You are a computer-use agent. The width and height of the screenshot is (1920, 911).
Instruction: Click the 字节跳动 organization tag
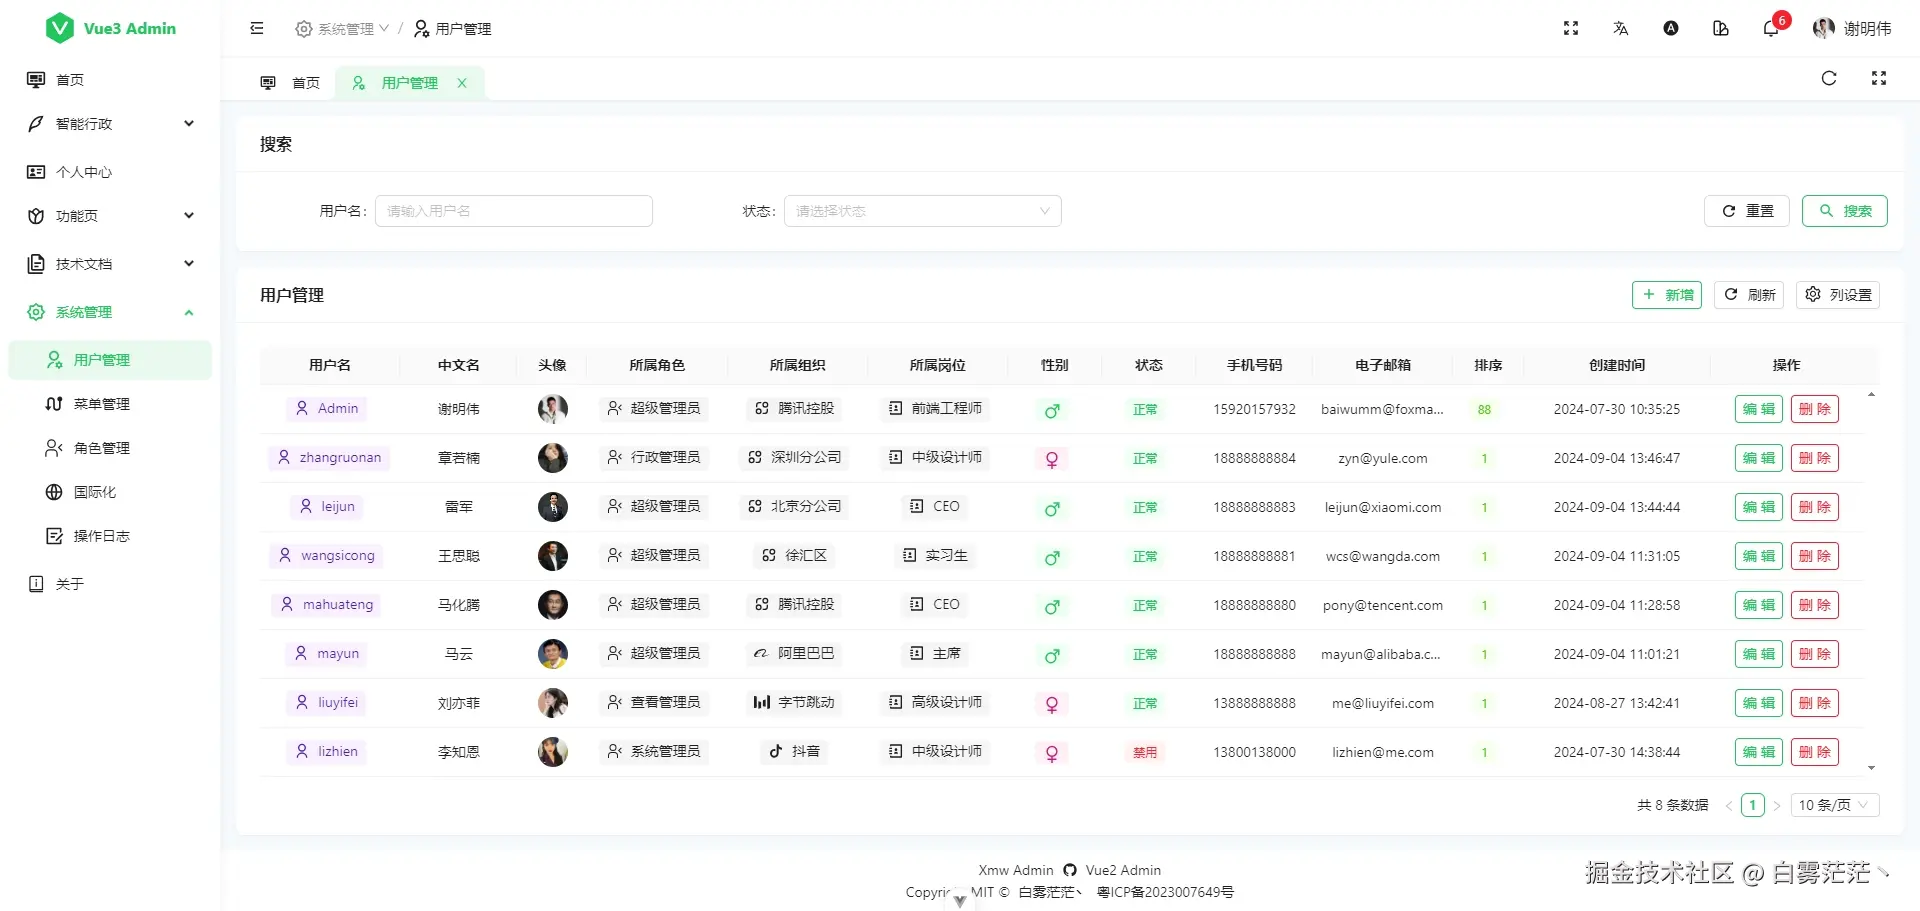[x=794, y=703]
